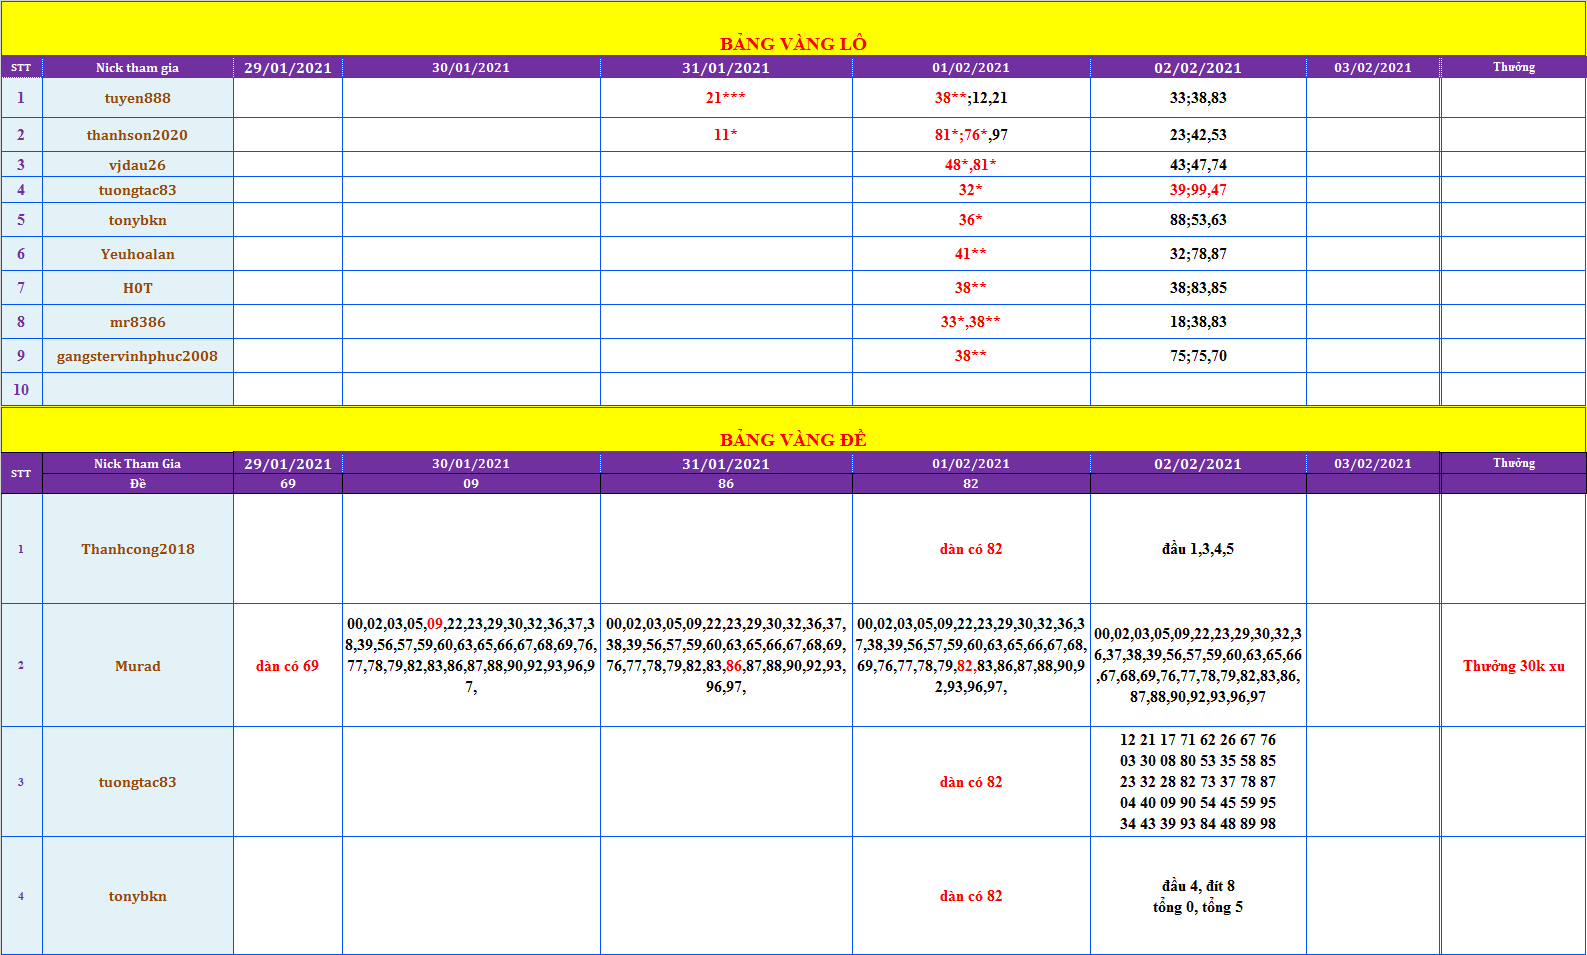1587x955 pixels.
Task: Click 'Thưởng' header in Lô table
Action: (1514, 68)
